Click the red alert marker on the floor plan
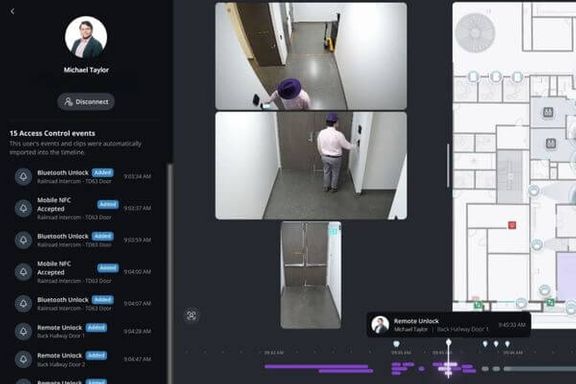 tap(512, 225)
